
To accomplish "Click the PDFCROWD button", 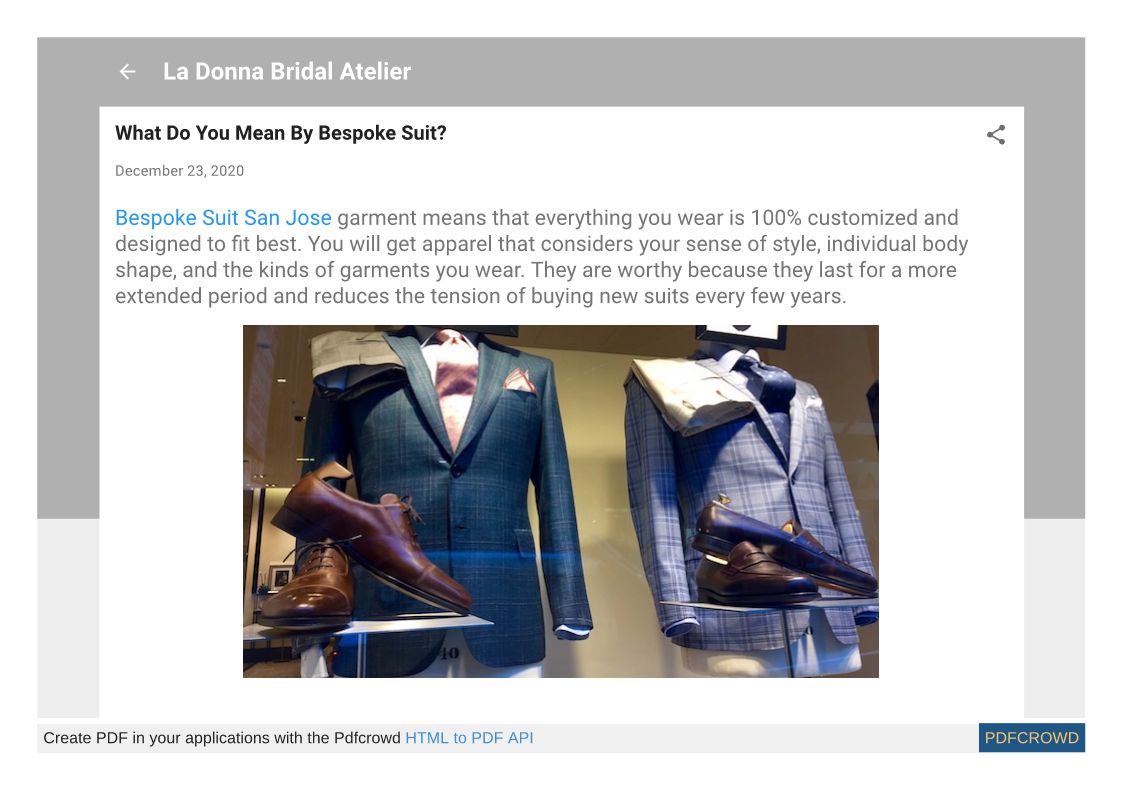I will click(x=1031, y=738).
